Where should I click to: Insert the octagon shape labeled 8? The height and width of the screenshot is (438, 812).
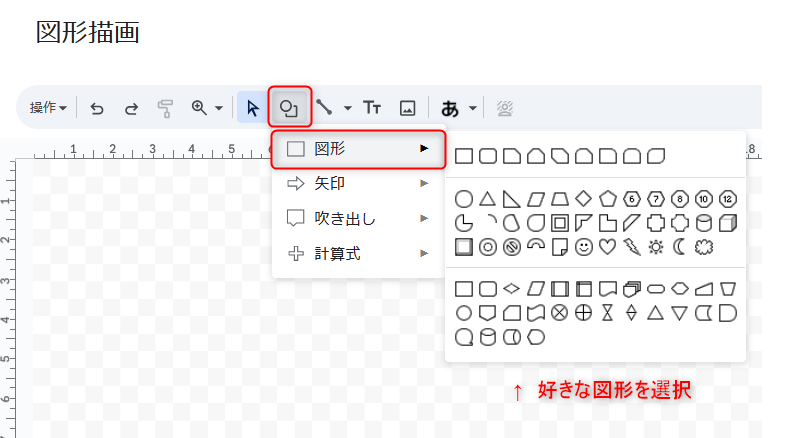(679, 199)
